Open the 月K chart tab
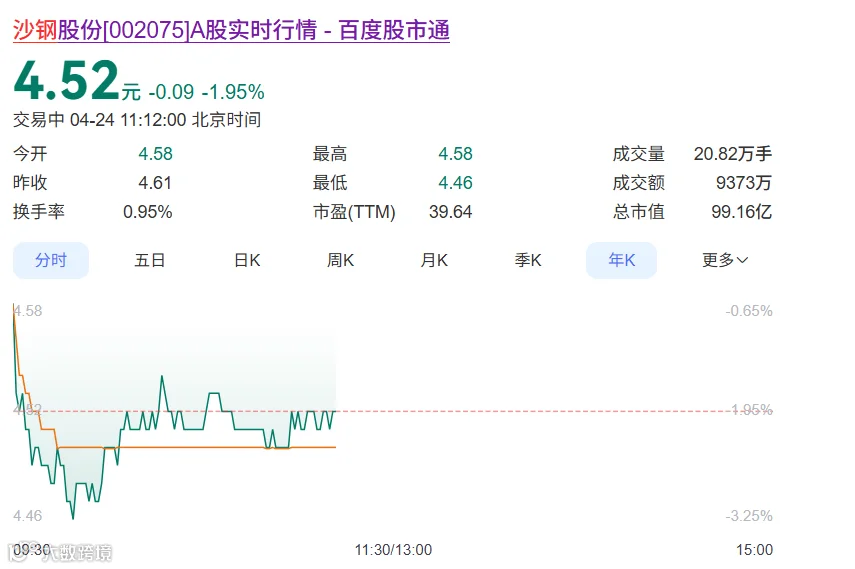This screenshot has height=569, width=855. [434, 260]
